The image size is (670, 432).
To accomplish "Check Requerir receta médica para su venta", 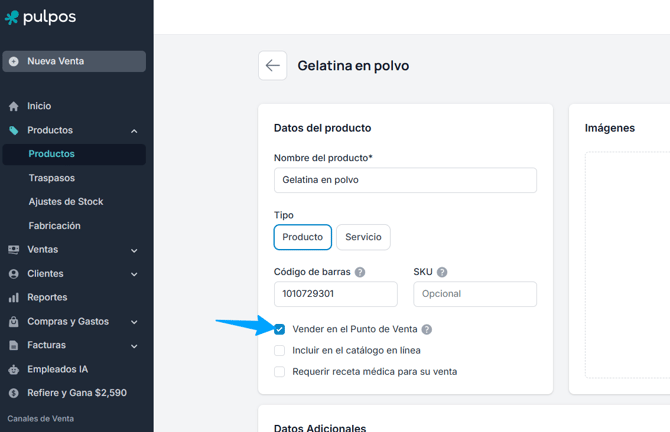I will tap(279, 372).
